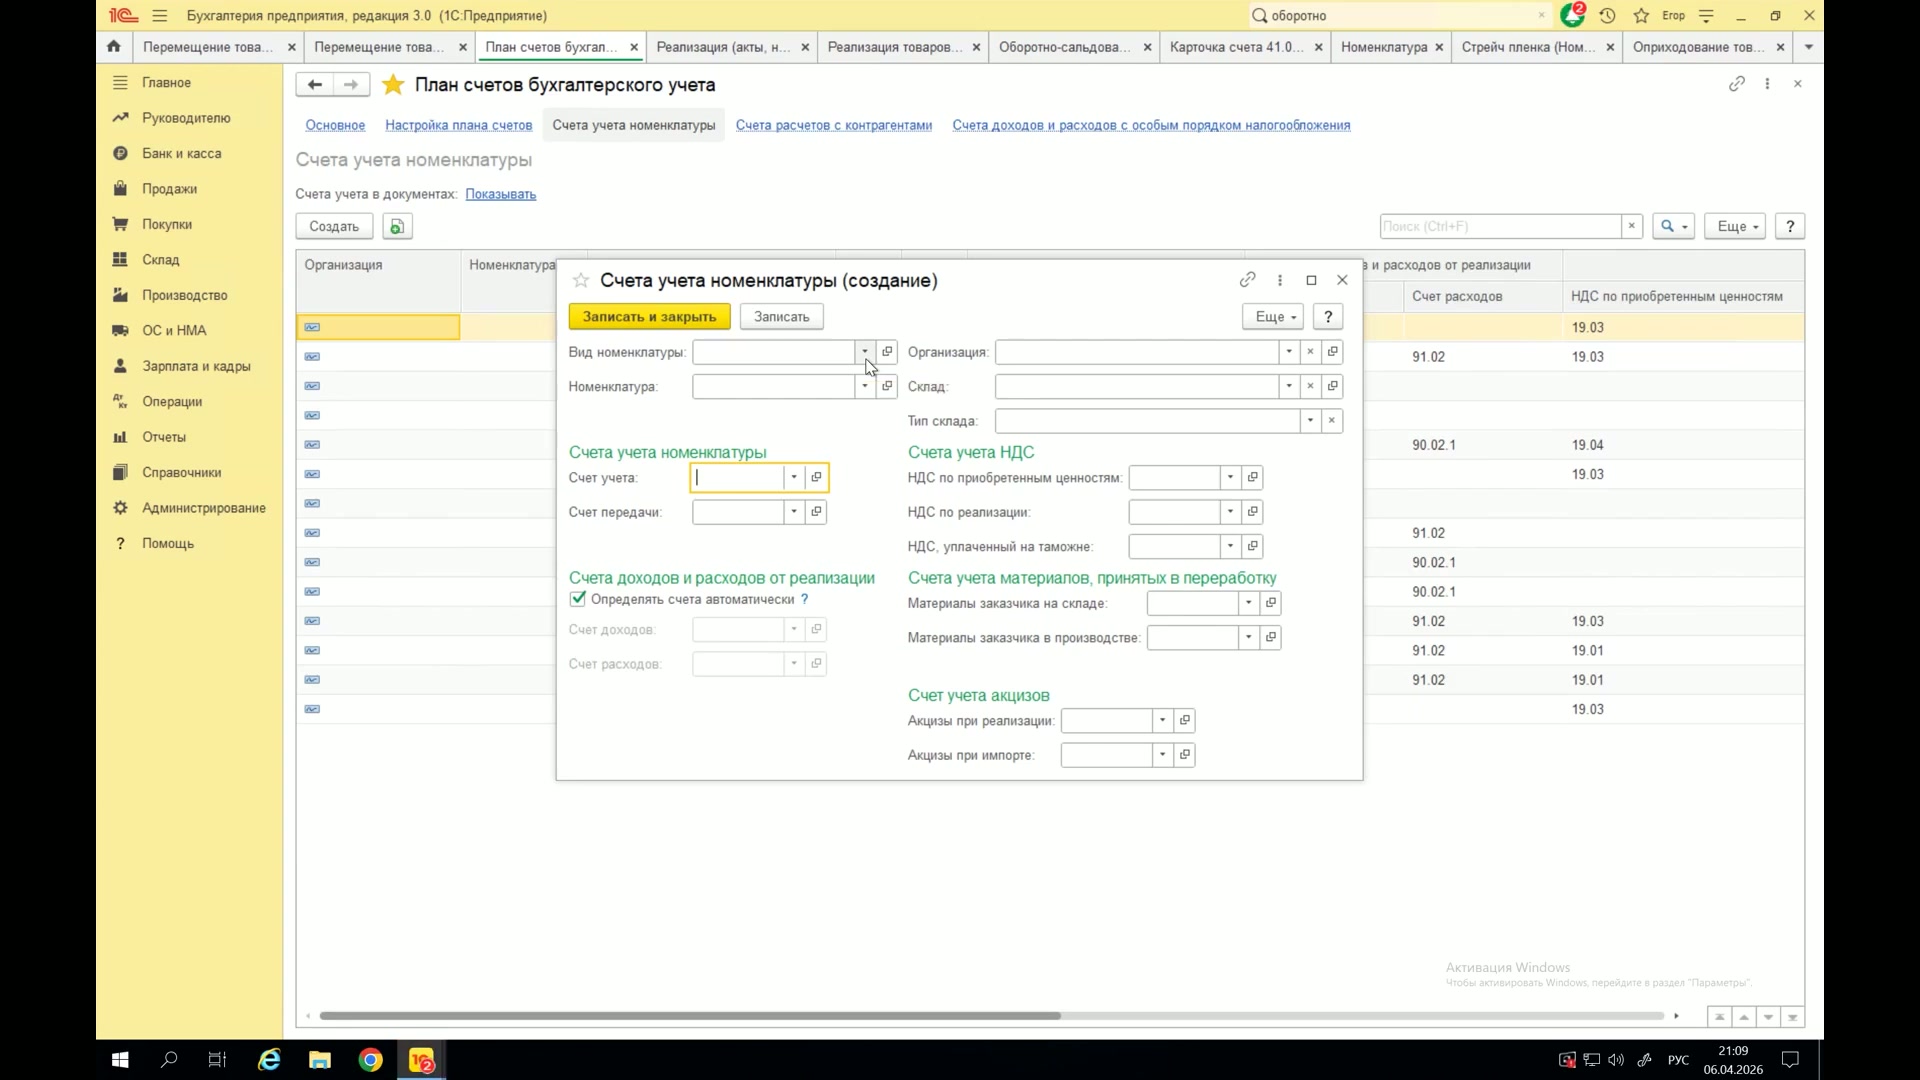Open main menu hamburger icon
This screenshot has width=1920, height=1080.
pos(160,15)
